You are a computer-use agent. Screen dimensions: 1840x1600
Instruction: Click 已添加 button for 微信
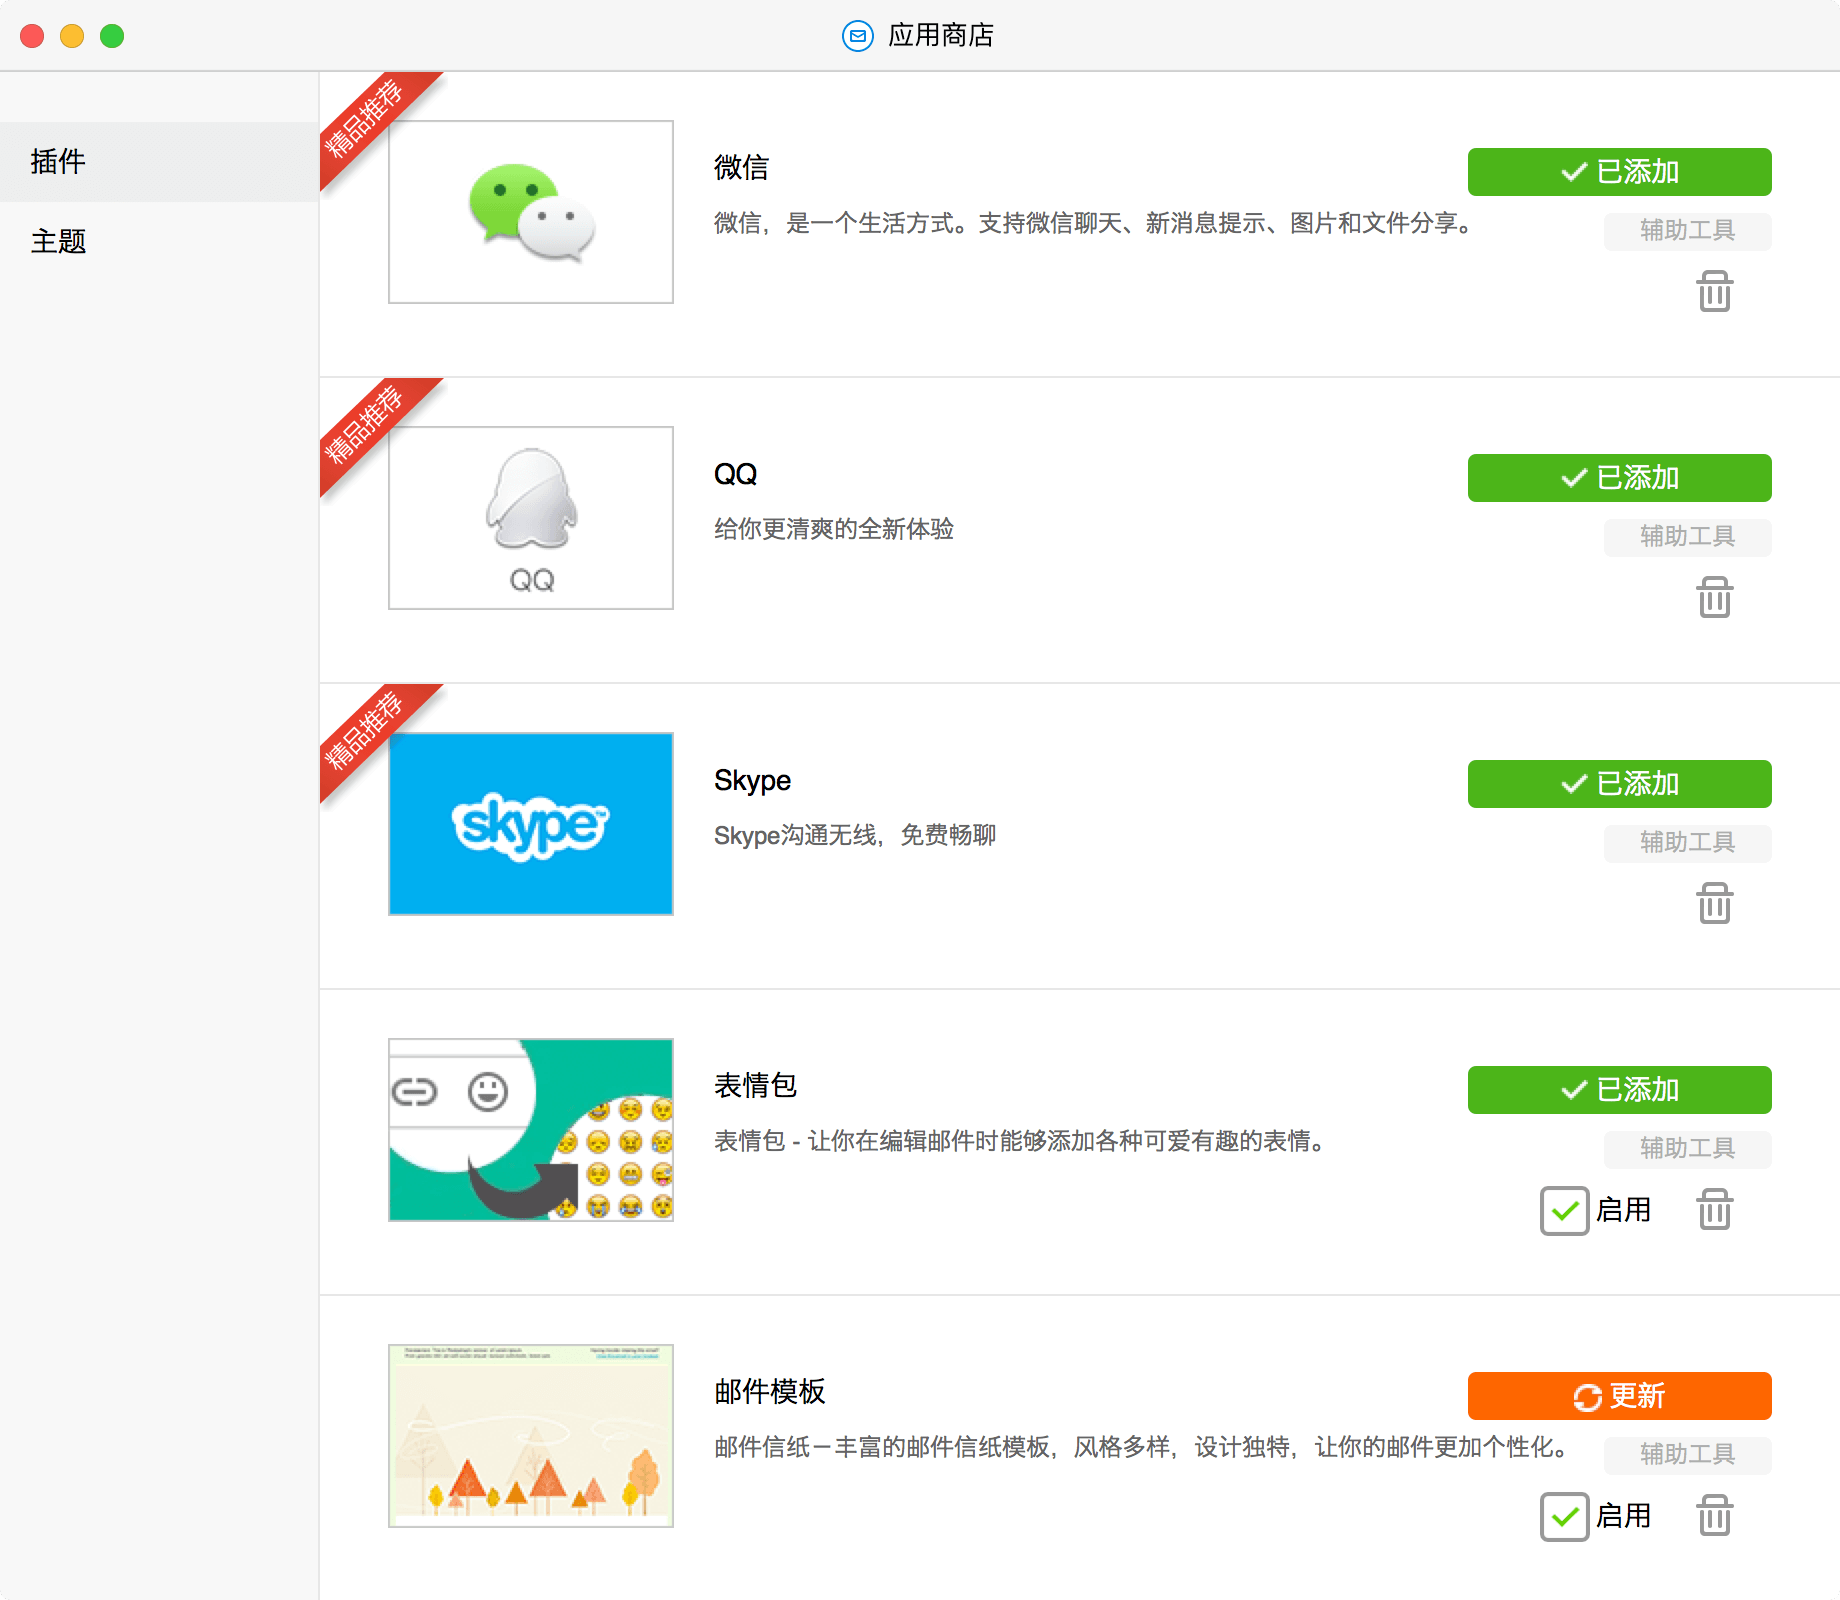[1619, 172]
